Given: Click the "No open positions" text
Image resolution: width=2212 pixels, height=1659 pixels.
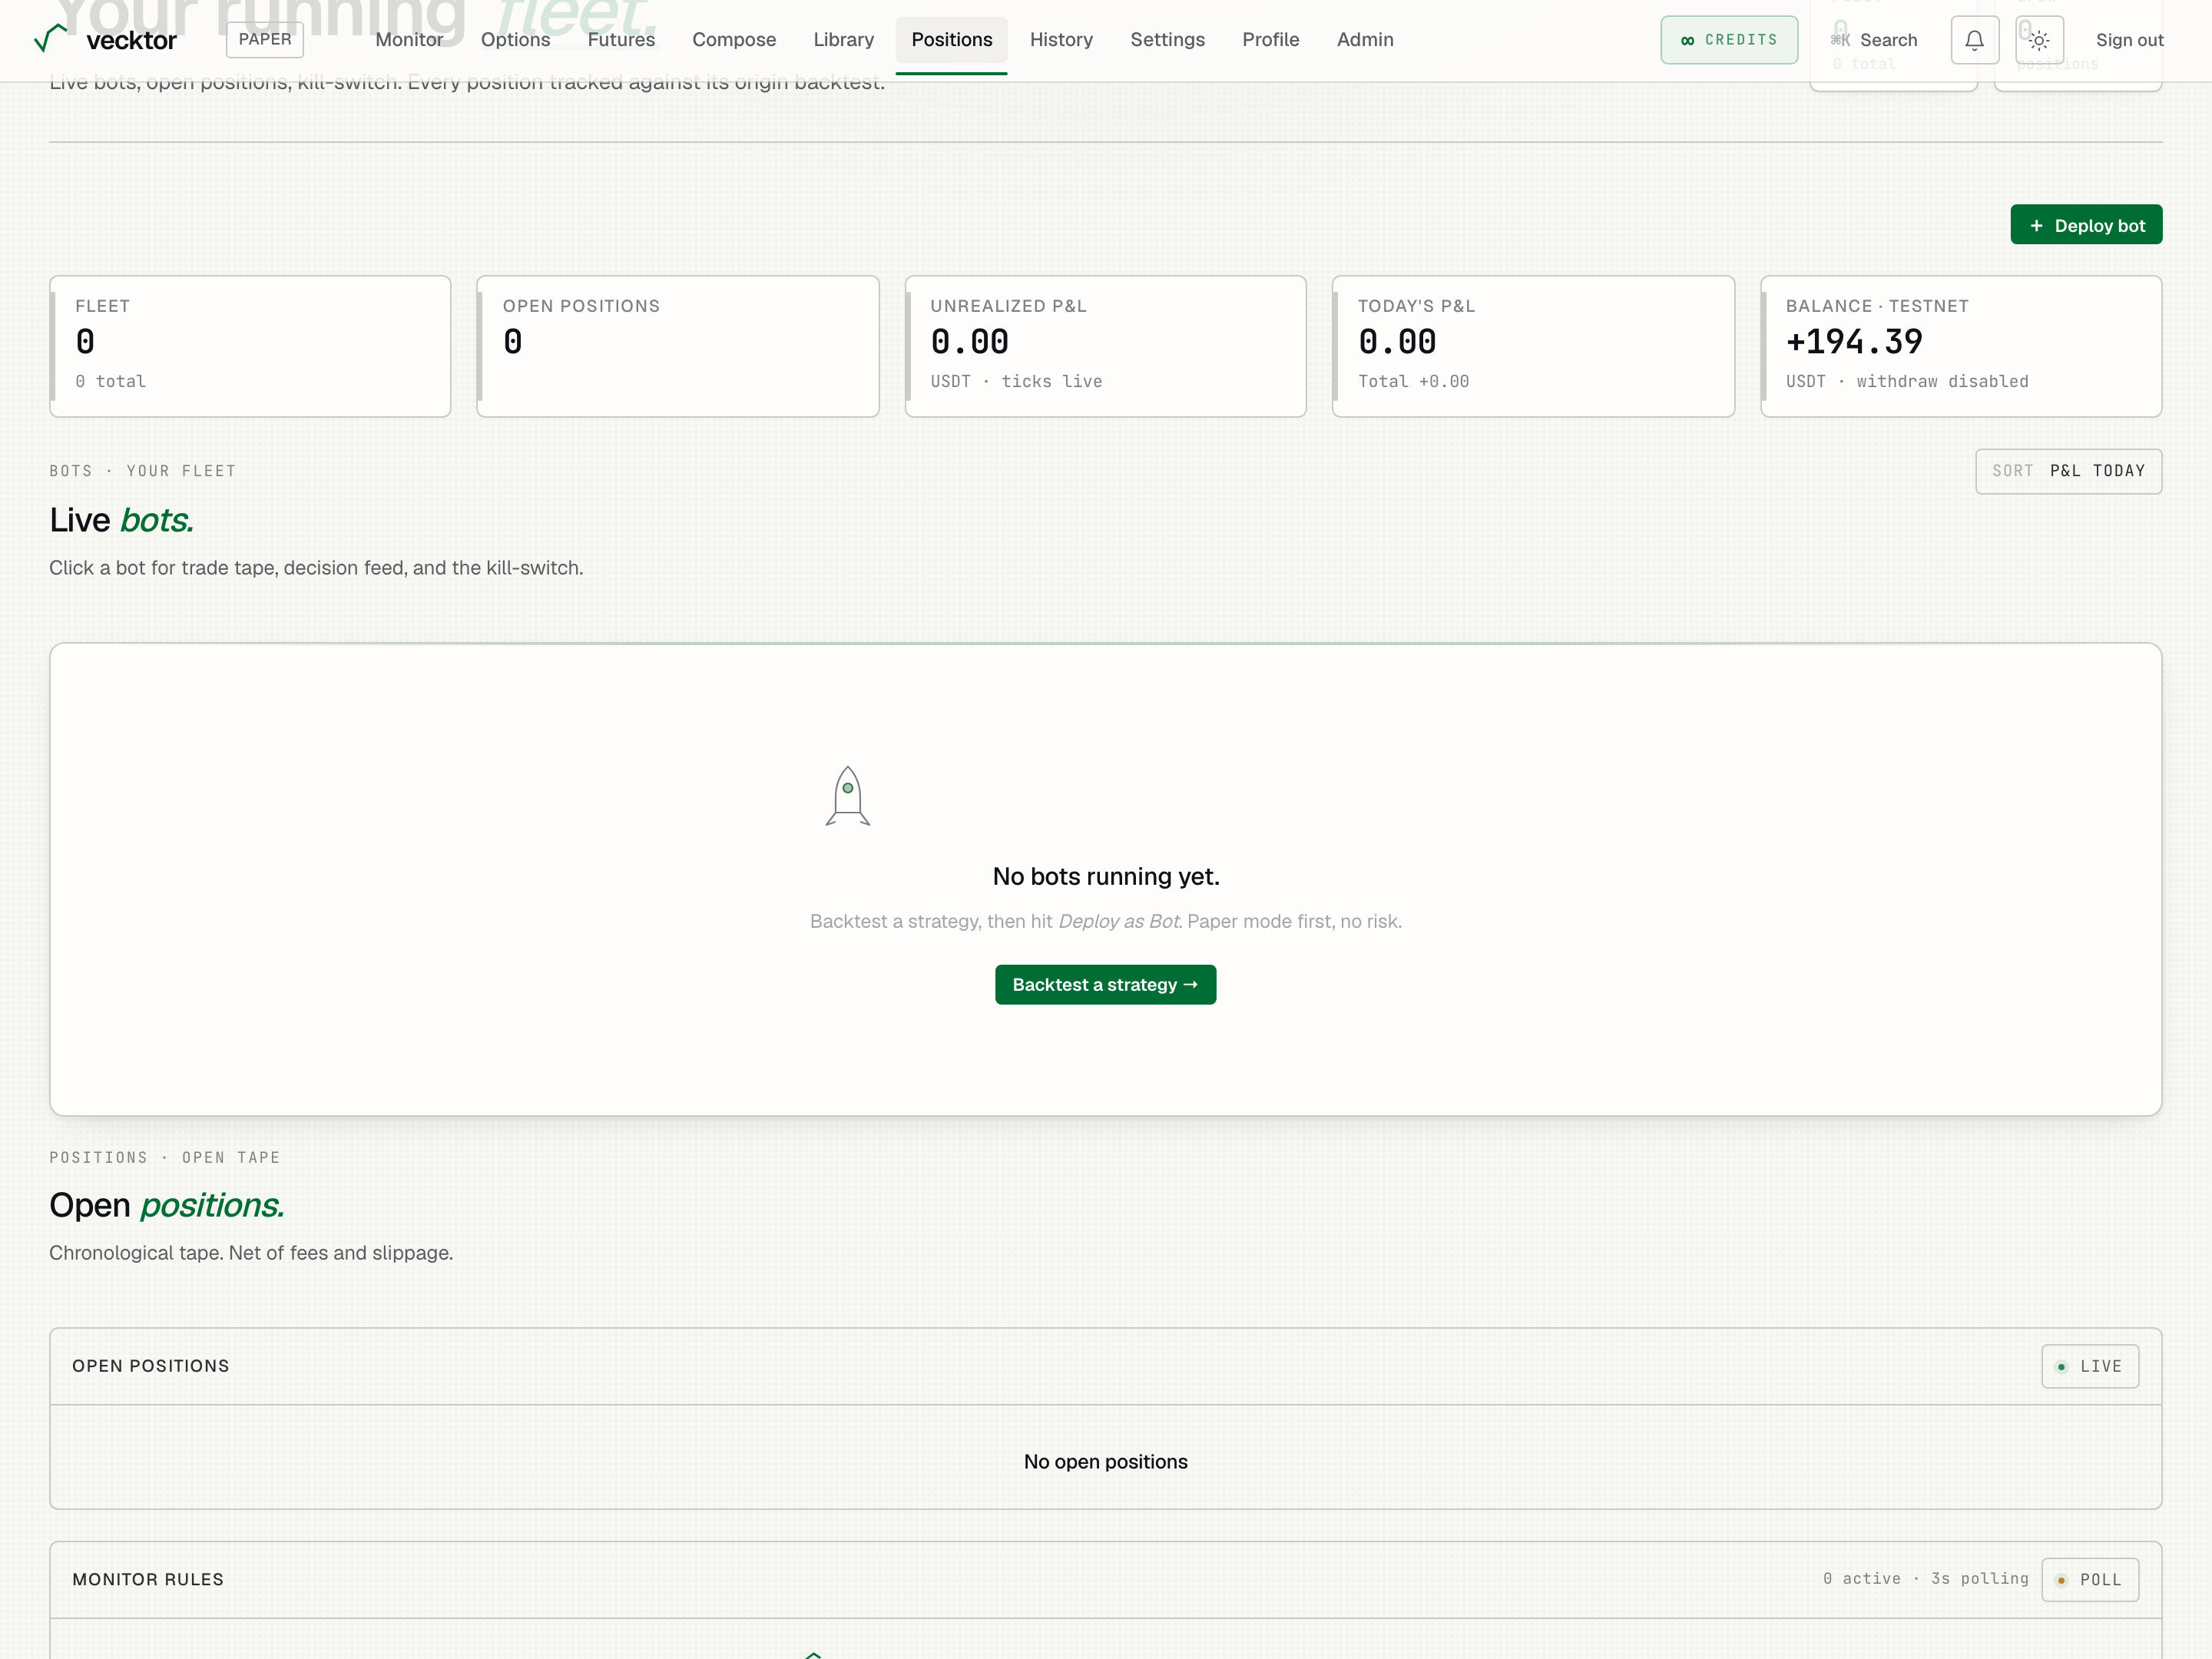Looking at the screenshot, I should pyautogui.click(x=1106, y=1461).
